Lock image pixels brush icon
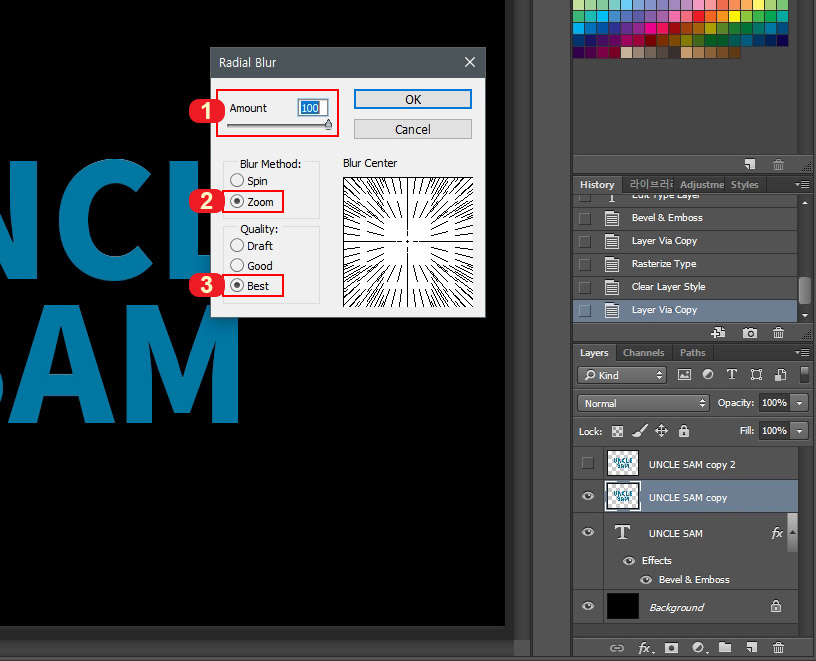This screenshot has width=816, height=661. [640, 431]
